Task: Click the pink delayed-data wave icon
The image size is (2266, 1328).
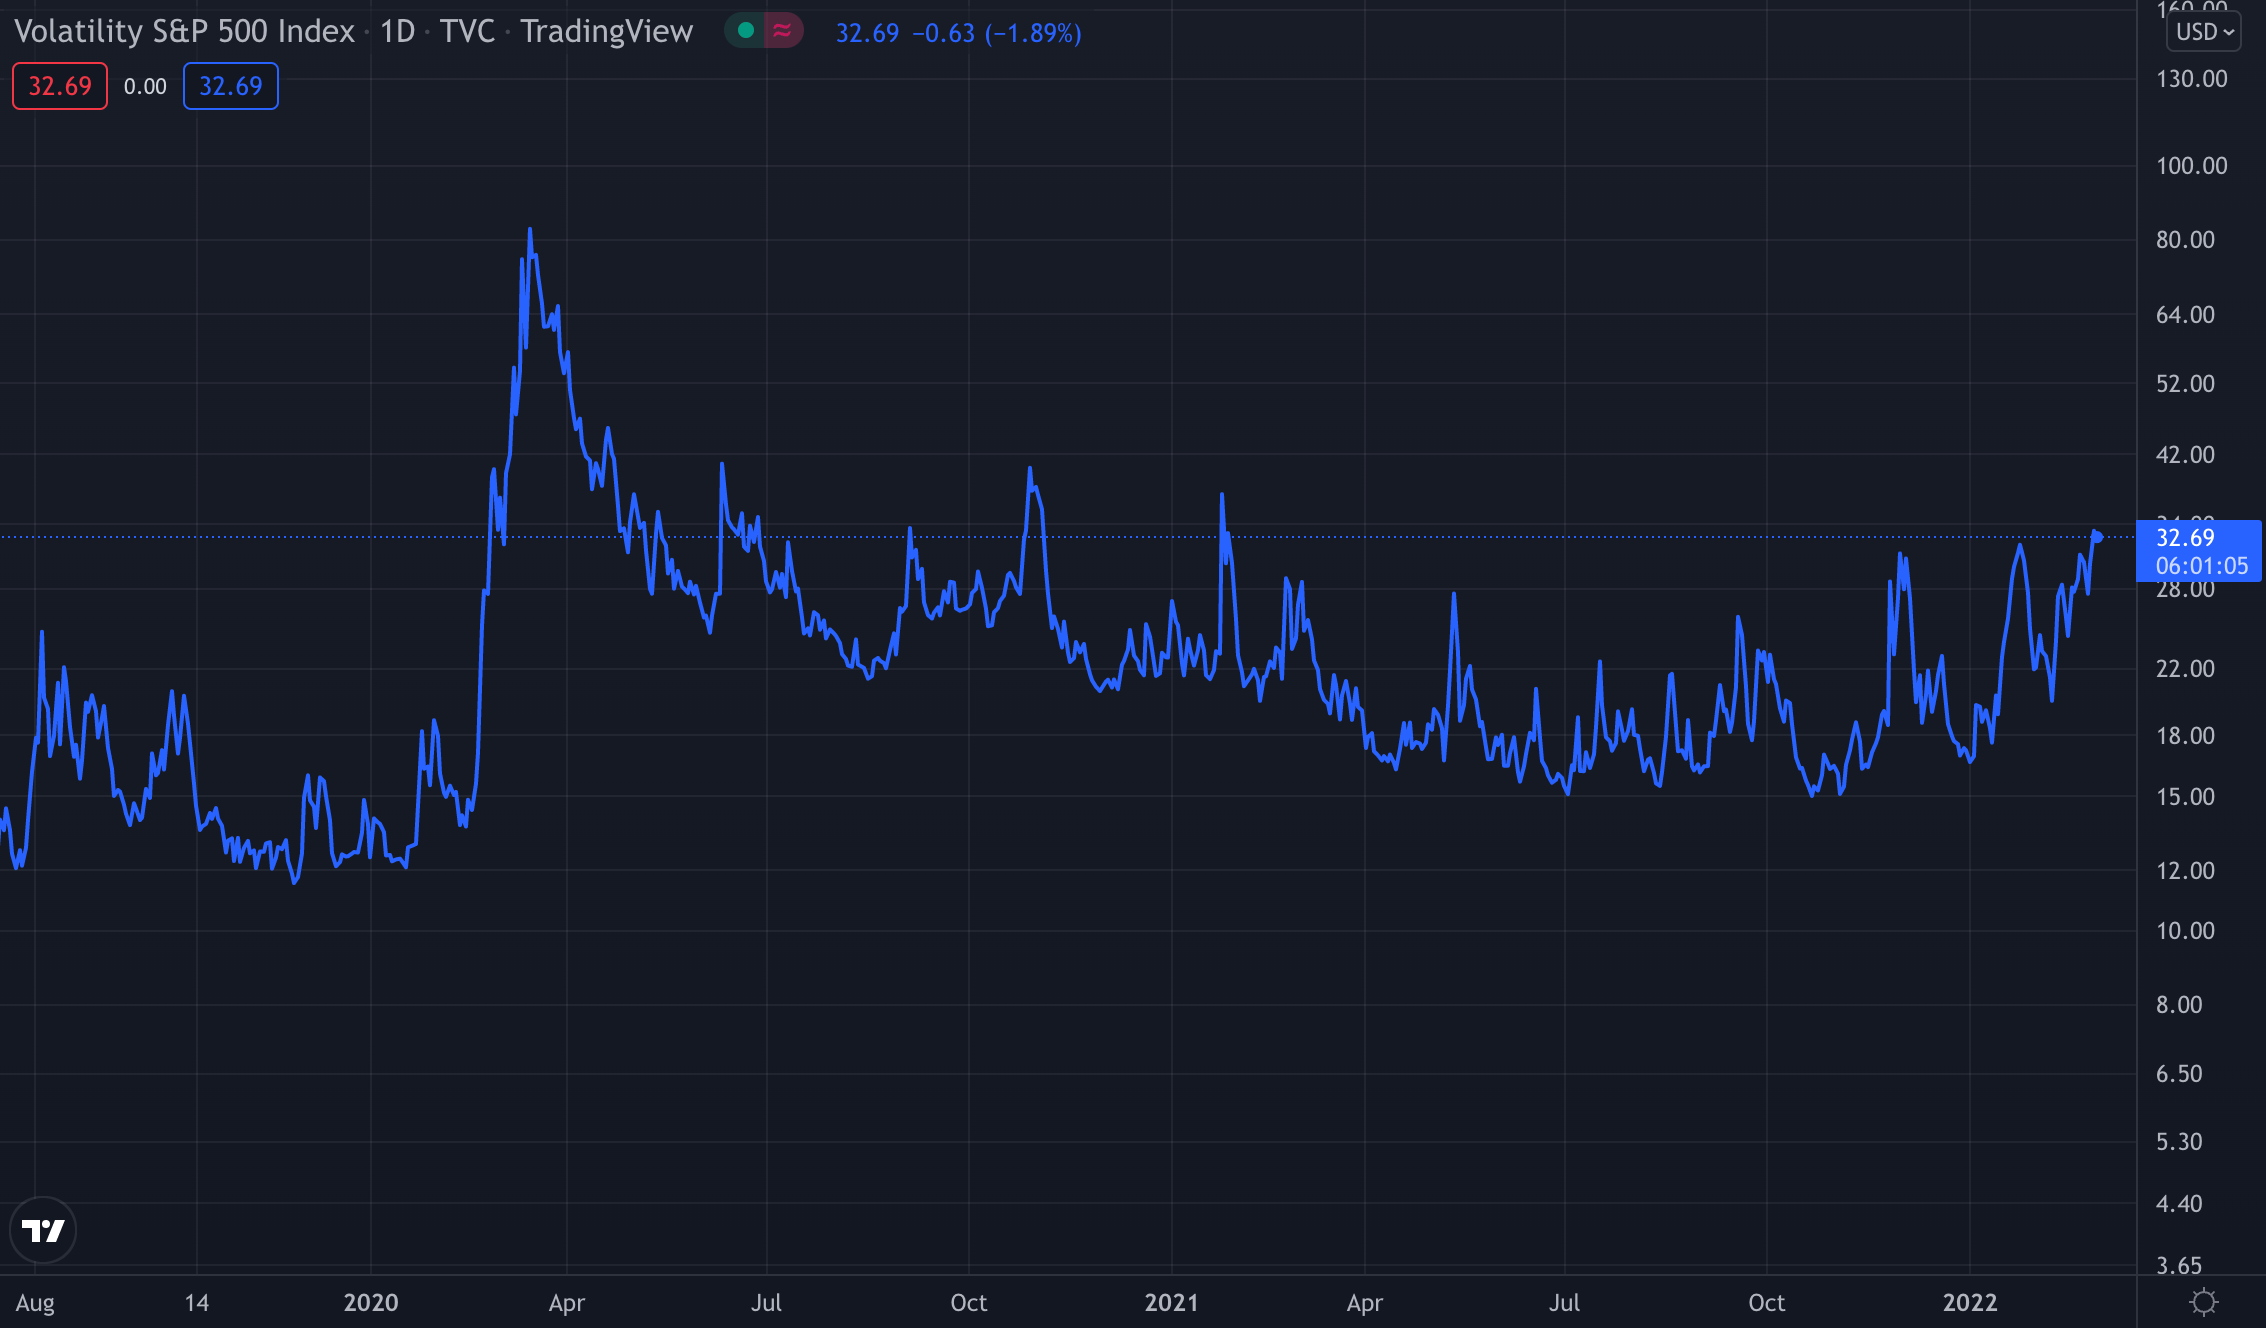Action: coord(783,31)
